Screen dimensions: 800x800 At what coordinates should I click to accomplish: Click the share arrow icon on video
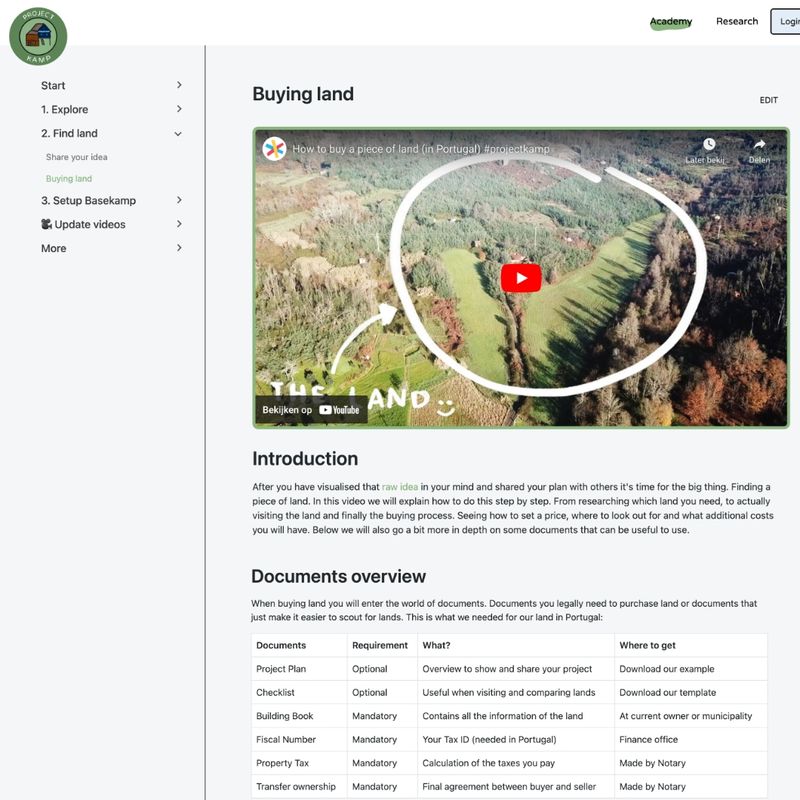pos(759,145)
